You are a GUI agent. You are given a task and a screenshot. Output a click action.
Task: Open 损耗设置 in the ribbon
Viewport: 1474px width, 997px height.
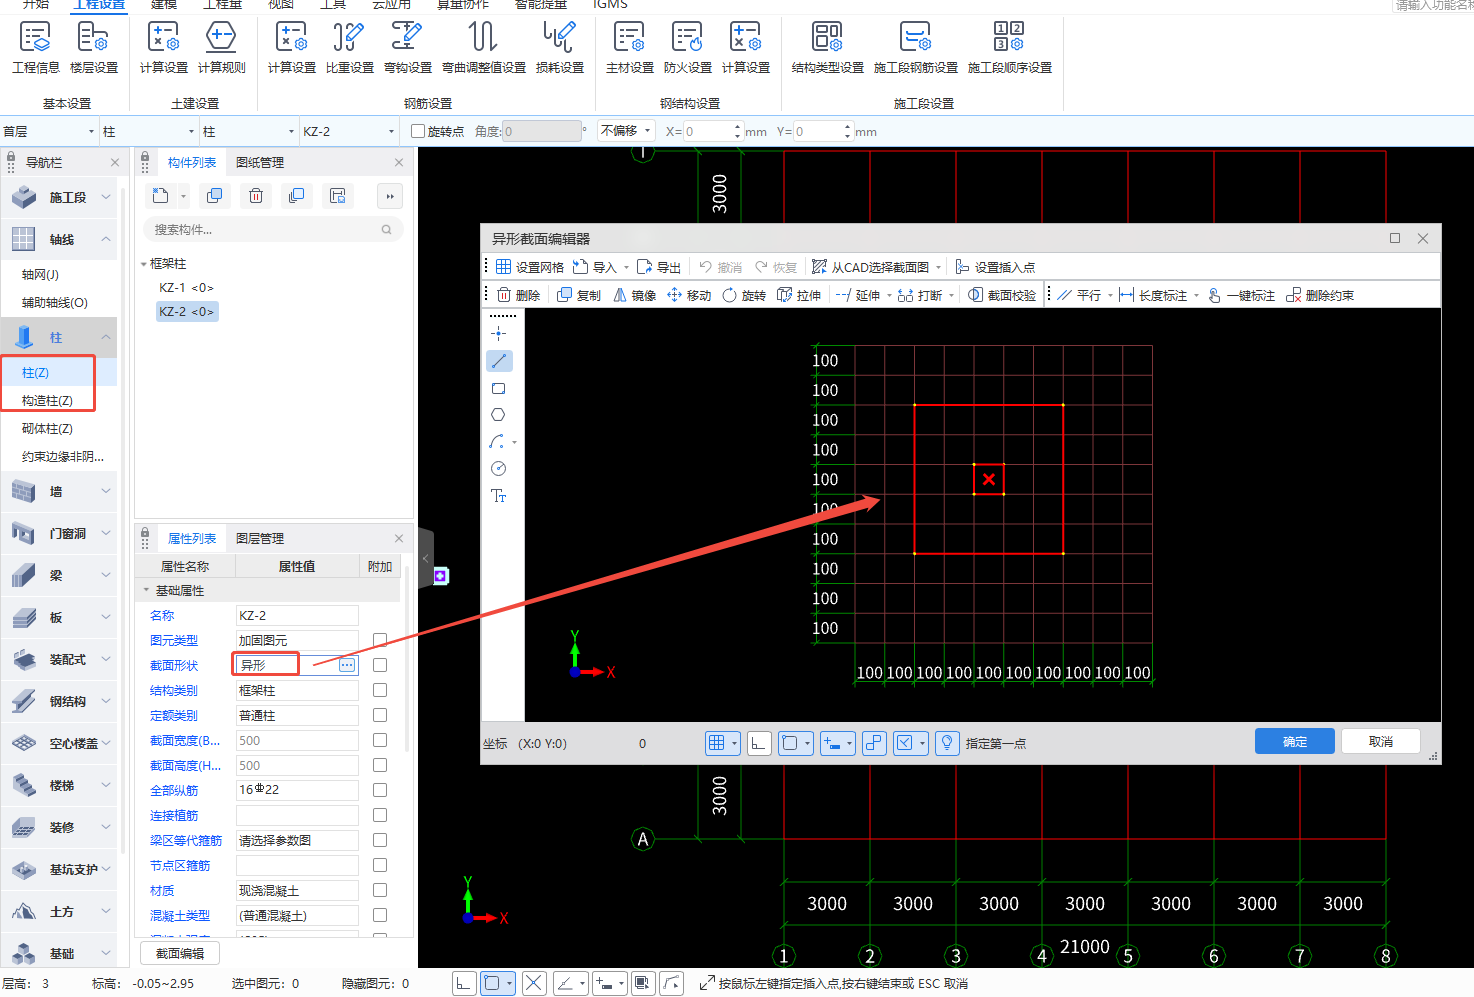pos(560,48)
